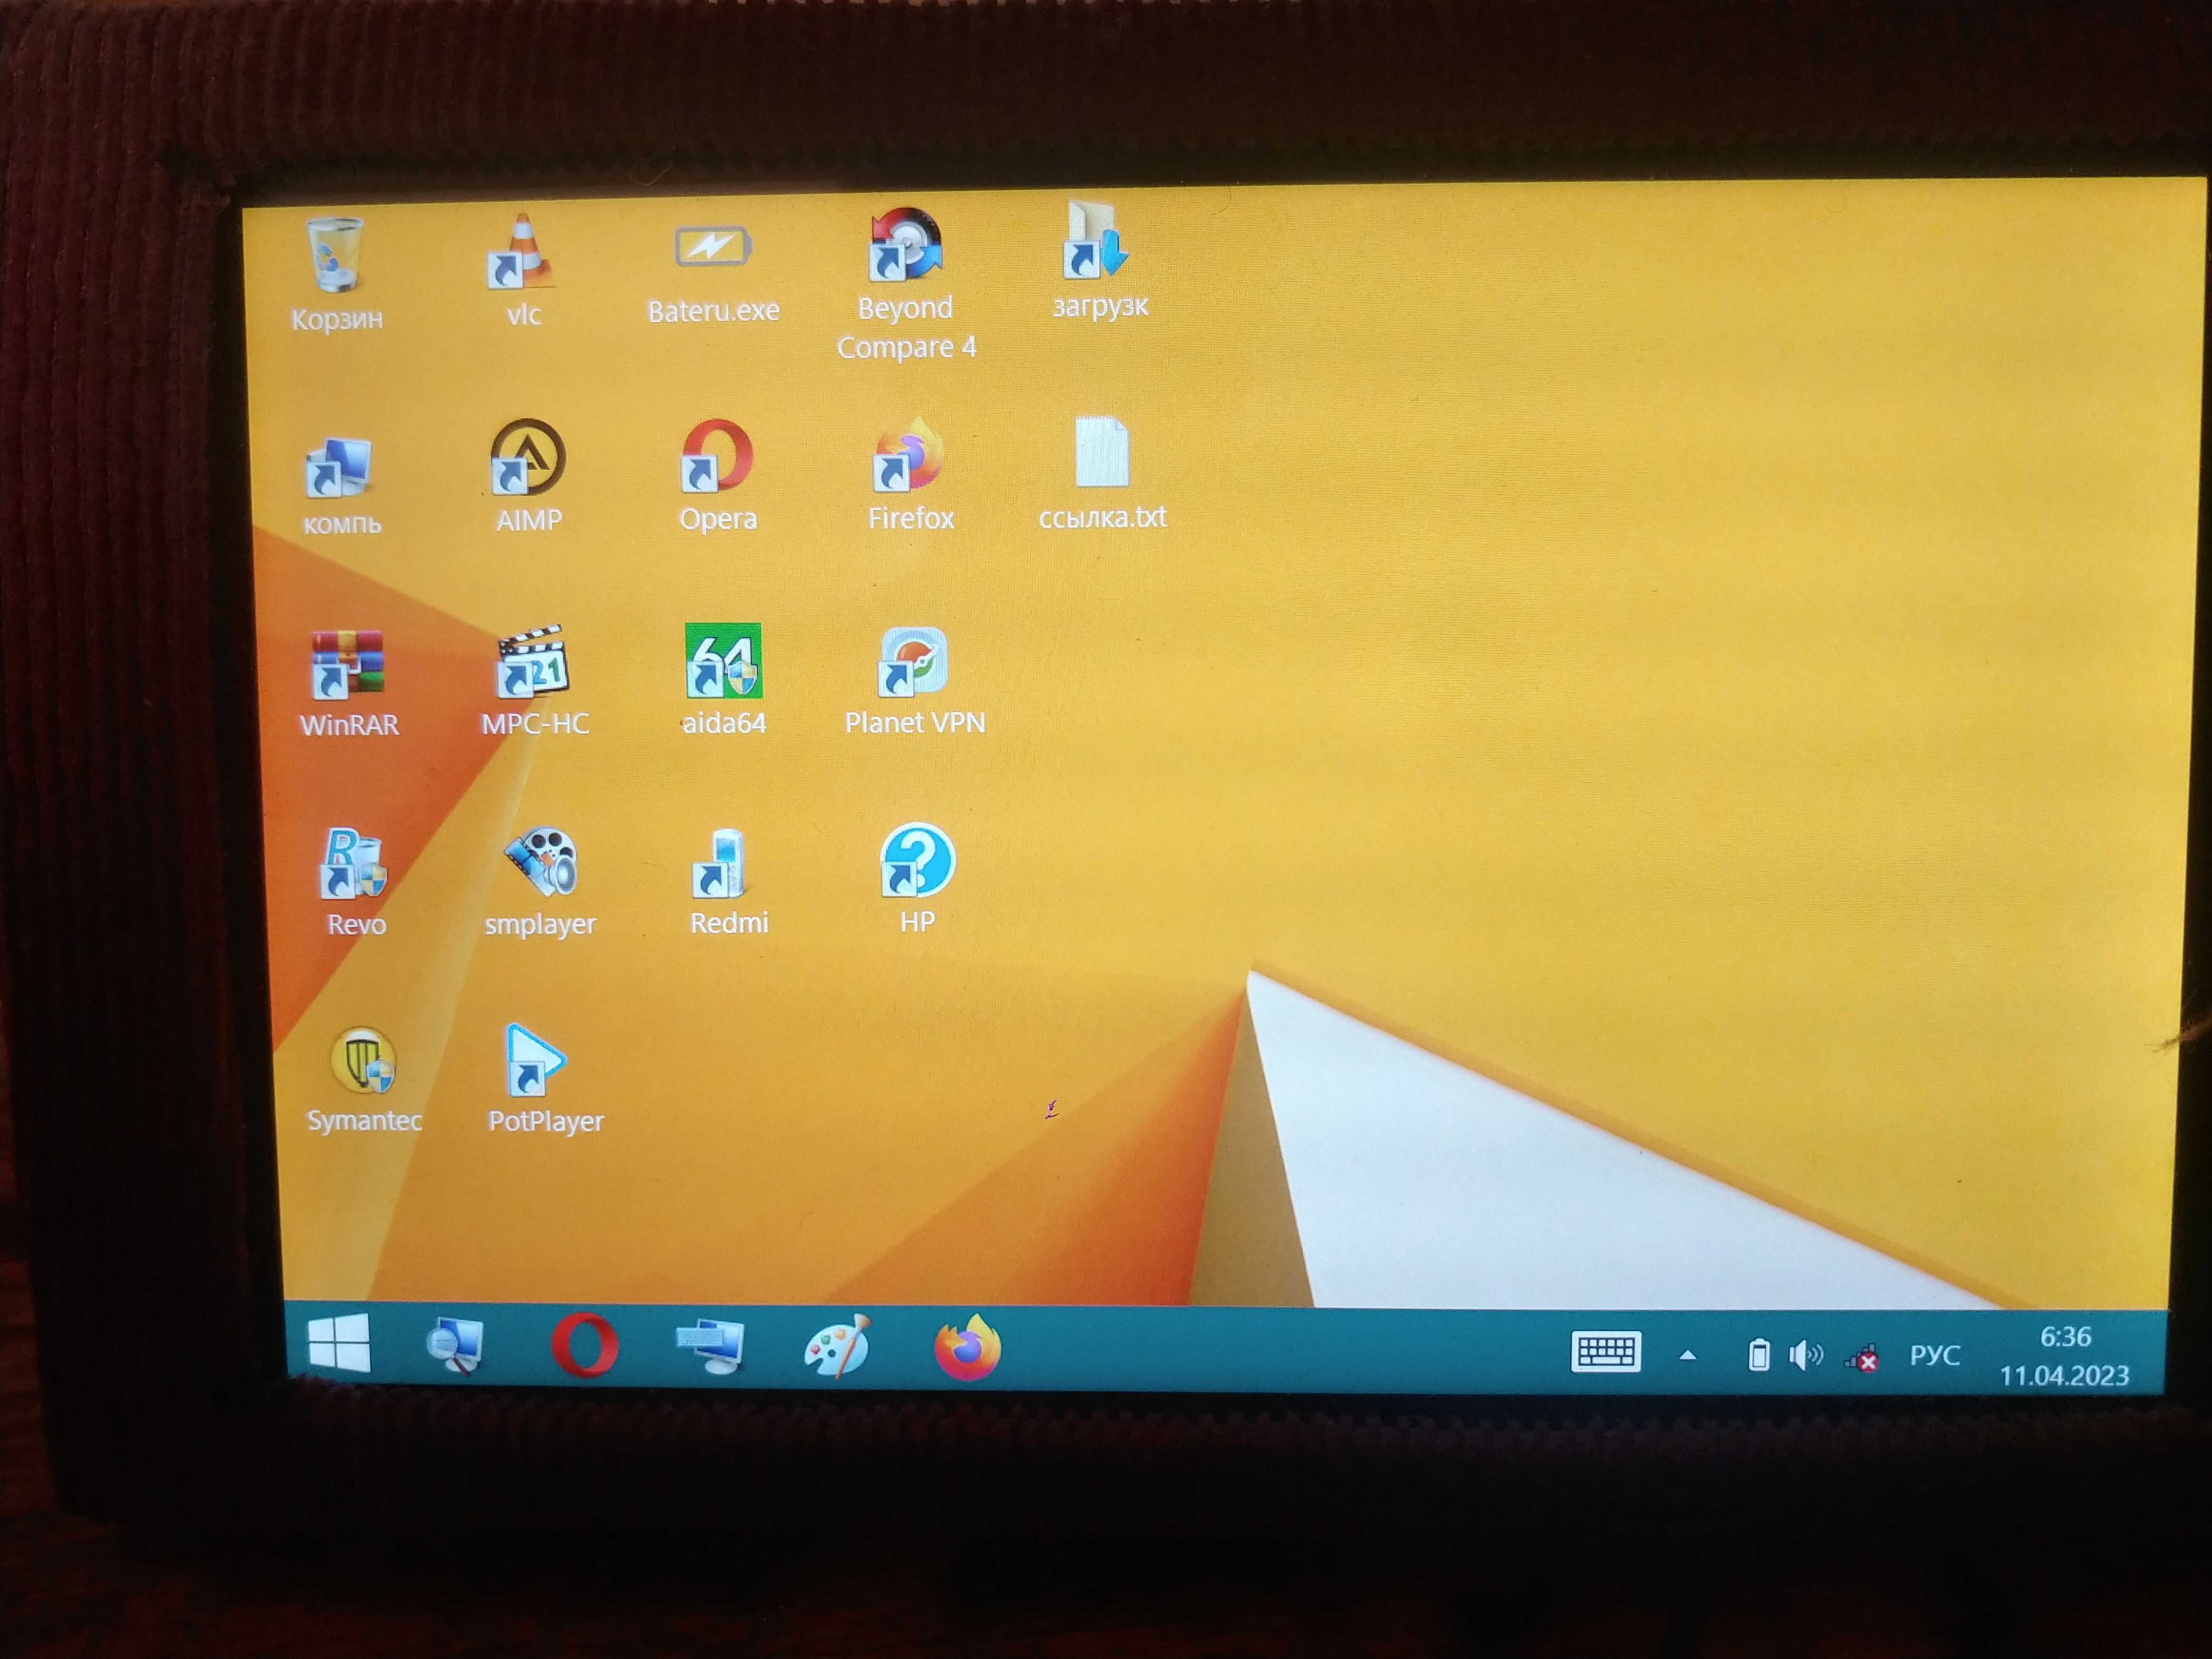Launch Firefox from the taskbar

(967, 1347)
